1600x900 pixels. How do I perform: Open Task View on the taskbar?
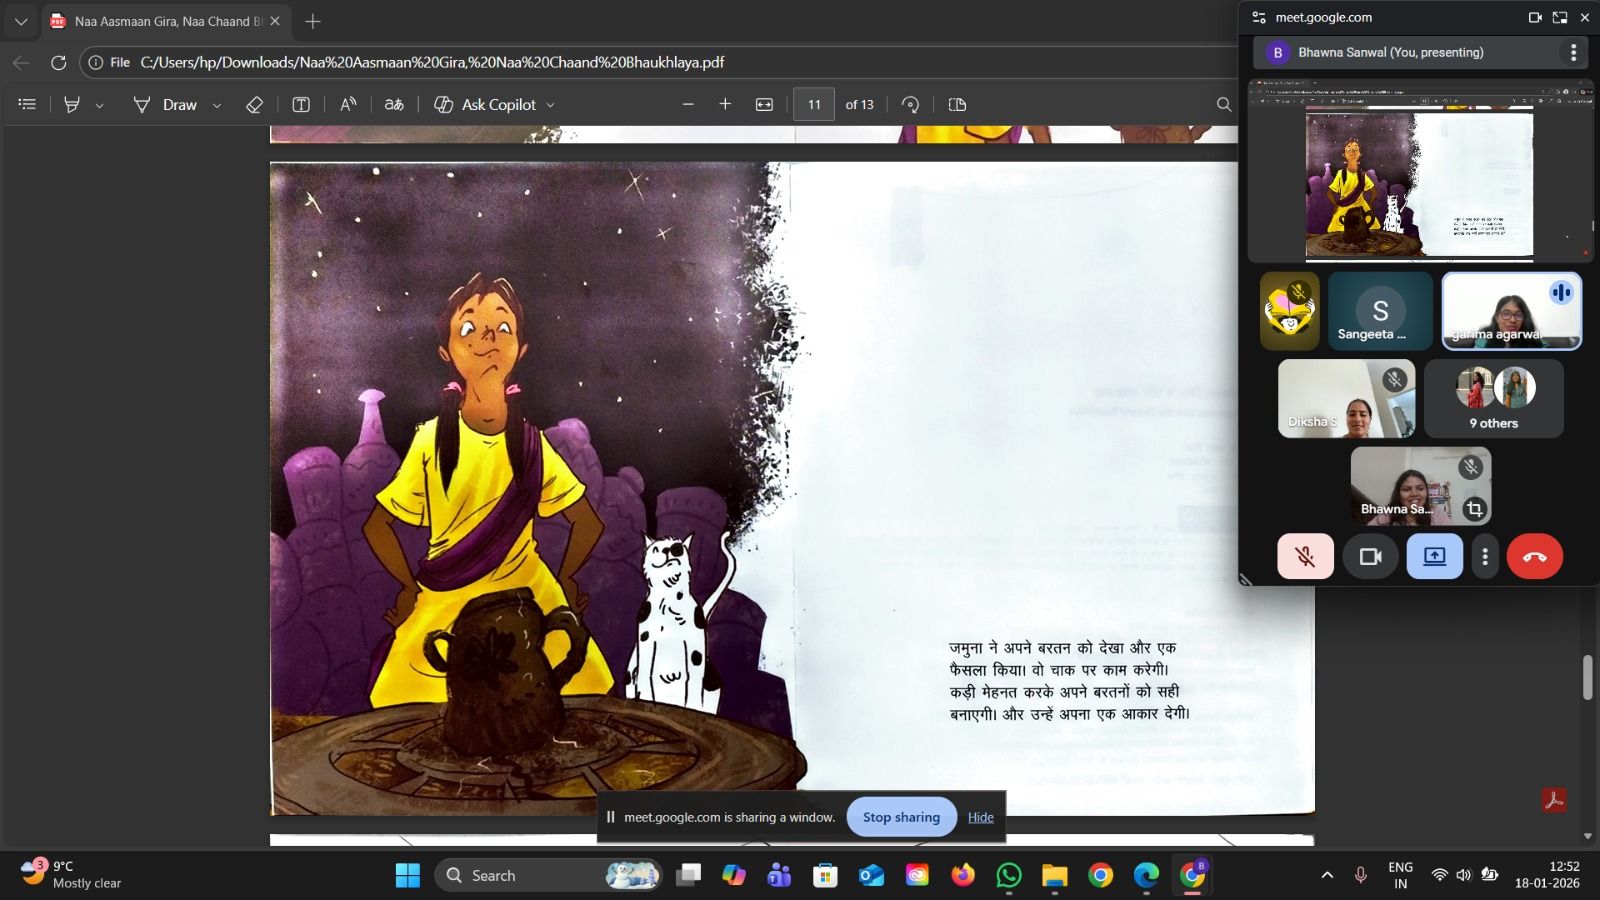688,875
